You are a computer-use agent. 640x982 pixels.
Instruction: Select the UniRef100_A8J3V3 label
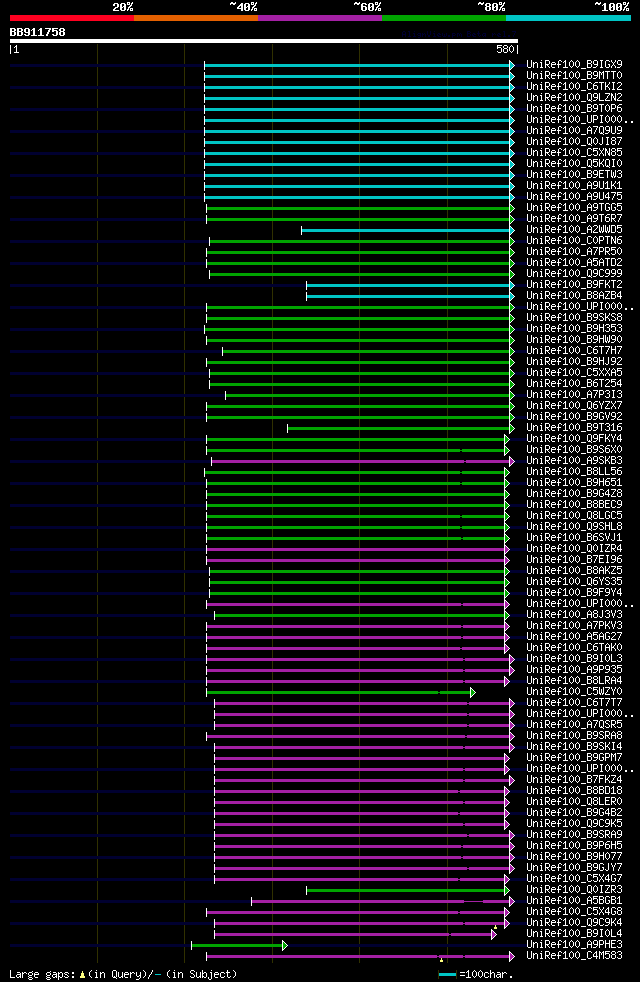click(x=574, y=615)
